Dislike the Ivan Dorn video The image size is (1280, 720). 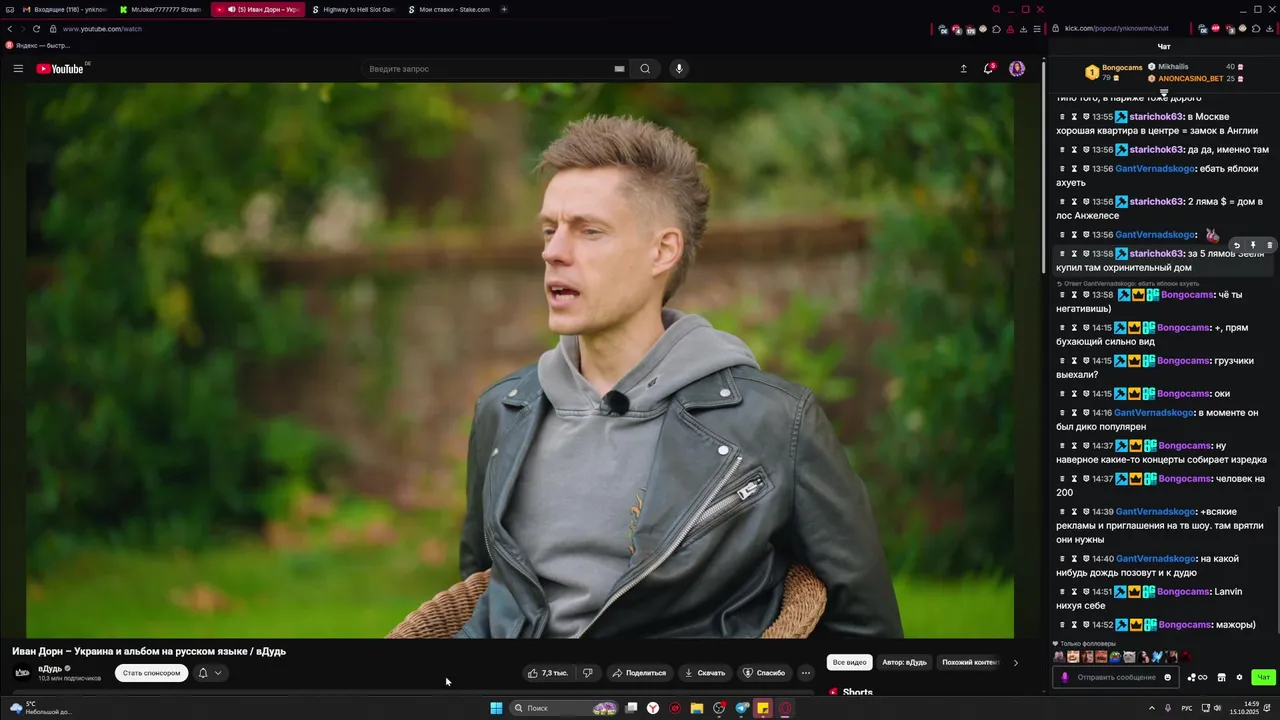(588, 673)
